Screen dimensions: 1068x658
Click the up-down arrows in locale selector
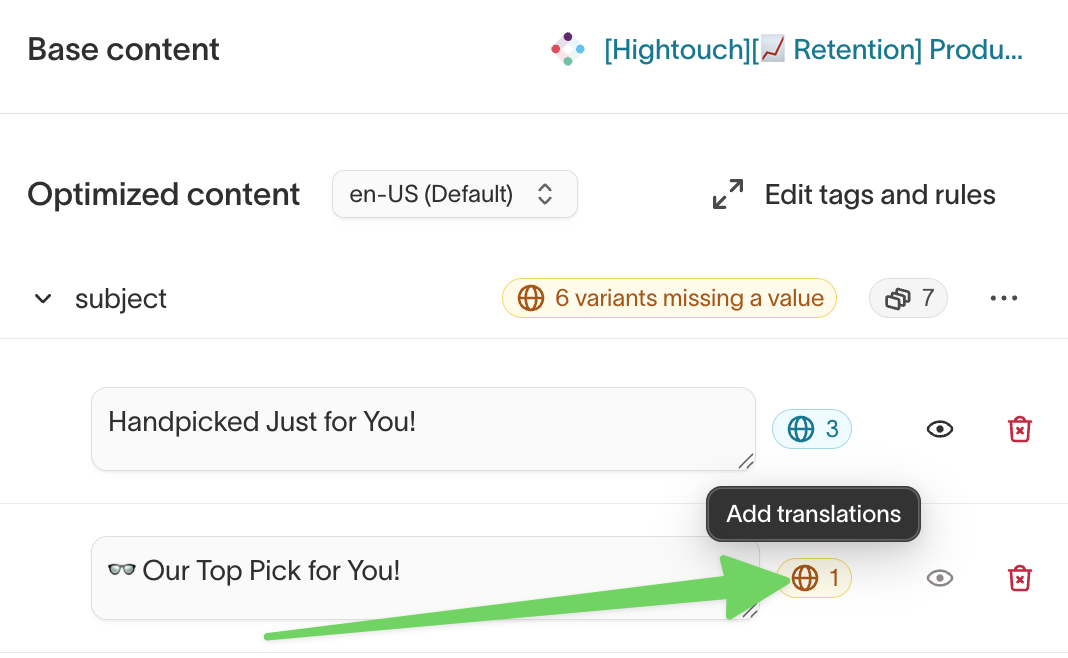pos(545,194)
